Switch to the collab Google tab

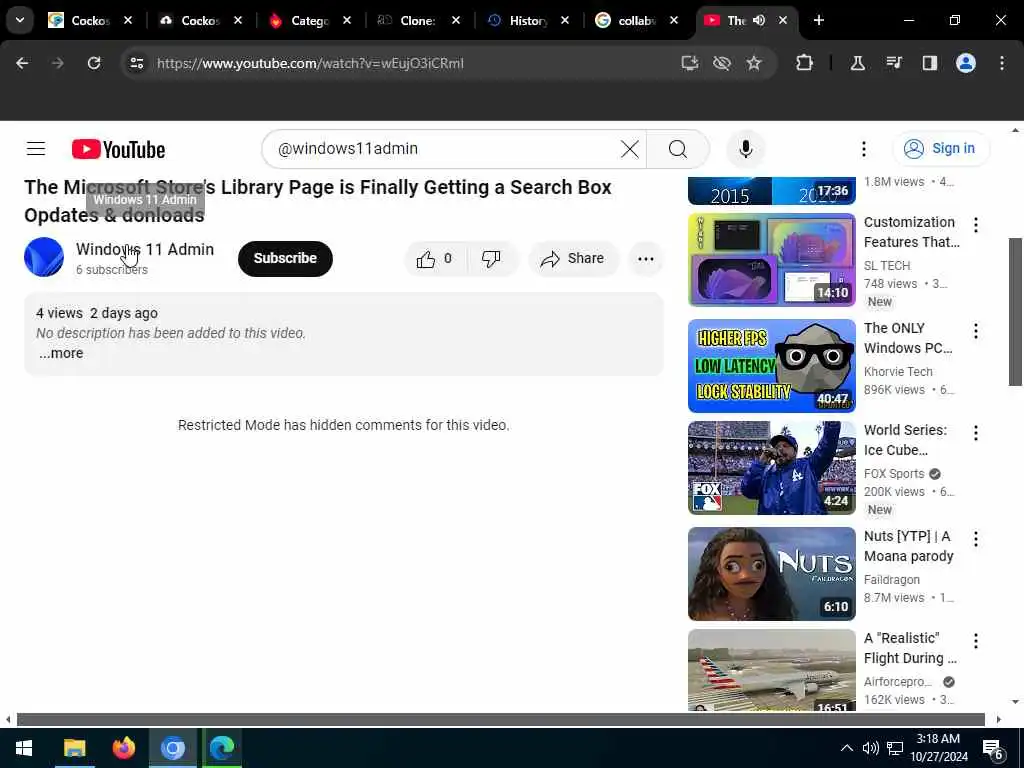point(635,20)
